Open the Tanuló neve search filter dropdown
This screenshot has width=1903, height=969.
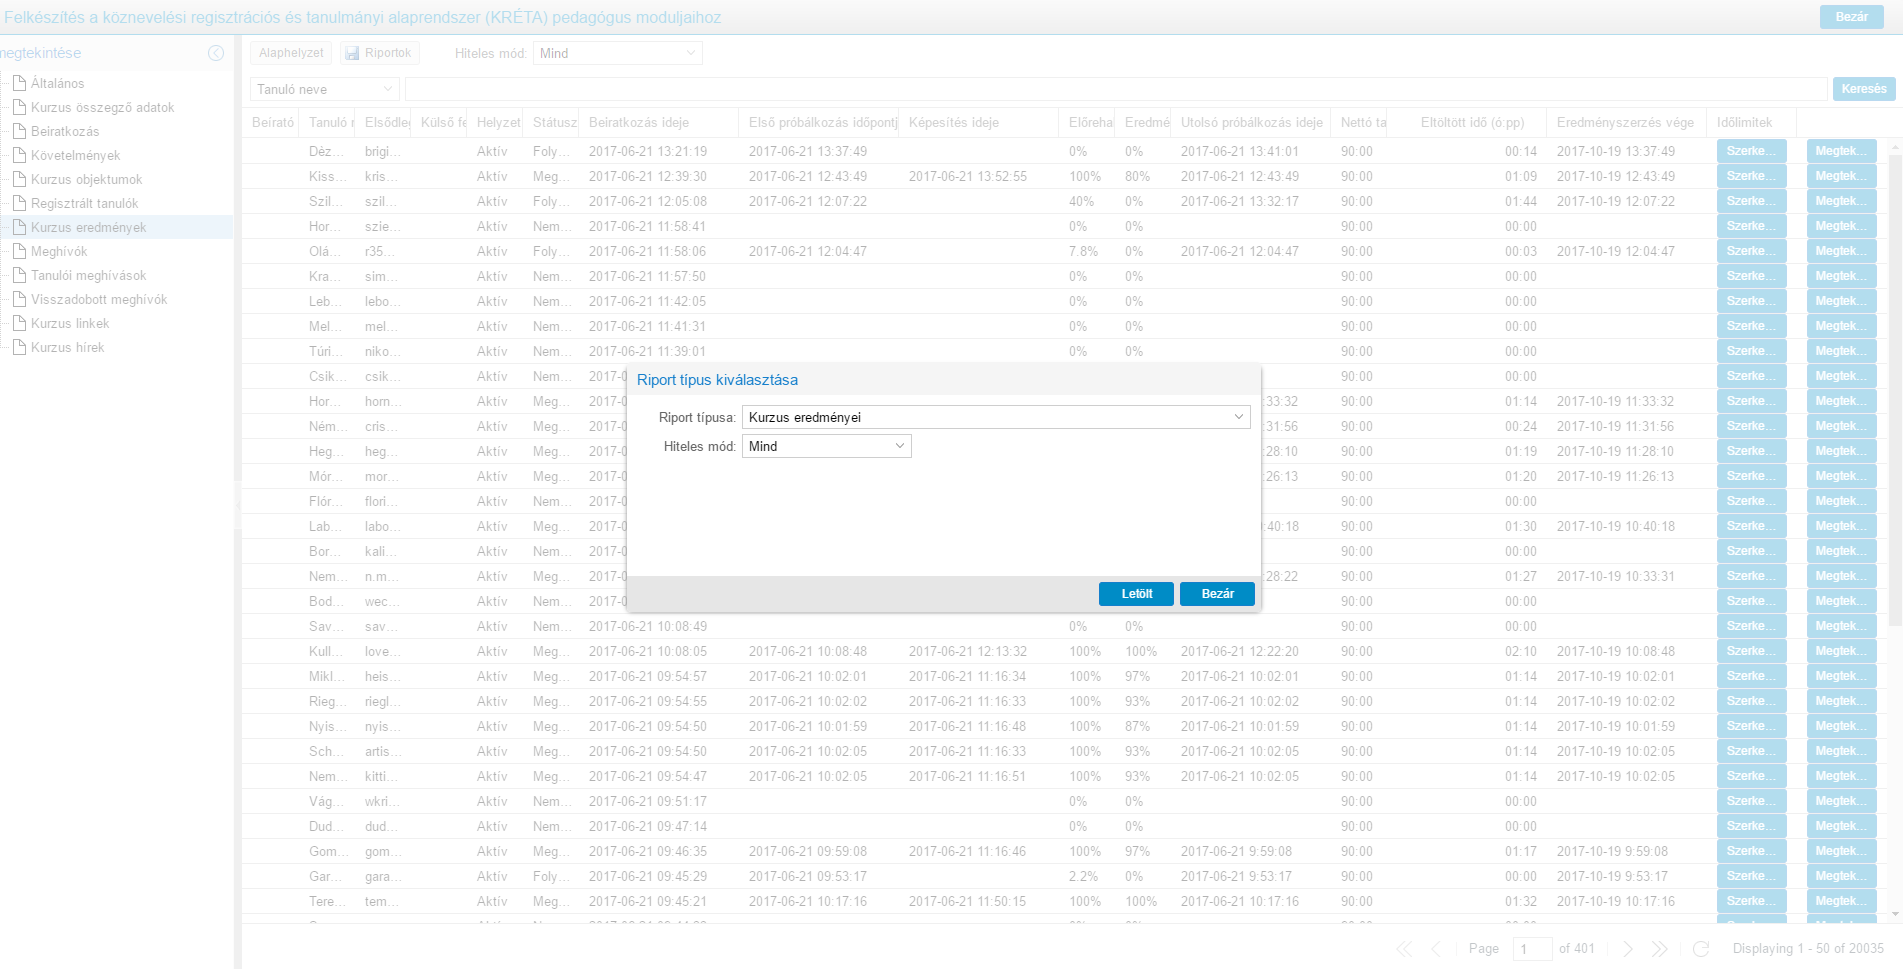point(388,89)
